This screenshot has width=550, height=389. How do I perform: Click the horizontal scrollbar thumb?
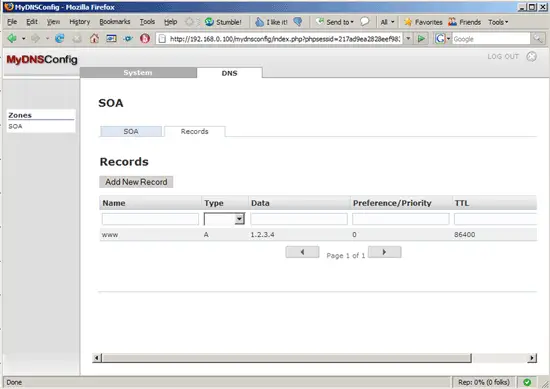pos(287,358)
